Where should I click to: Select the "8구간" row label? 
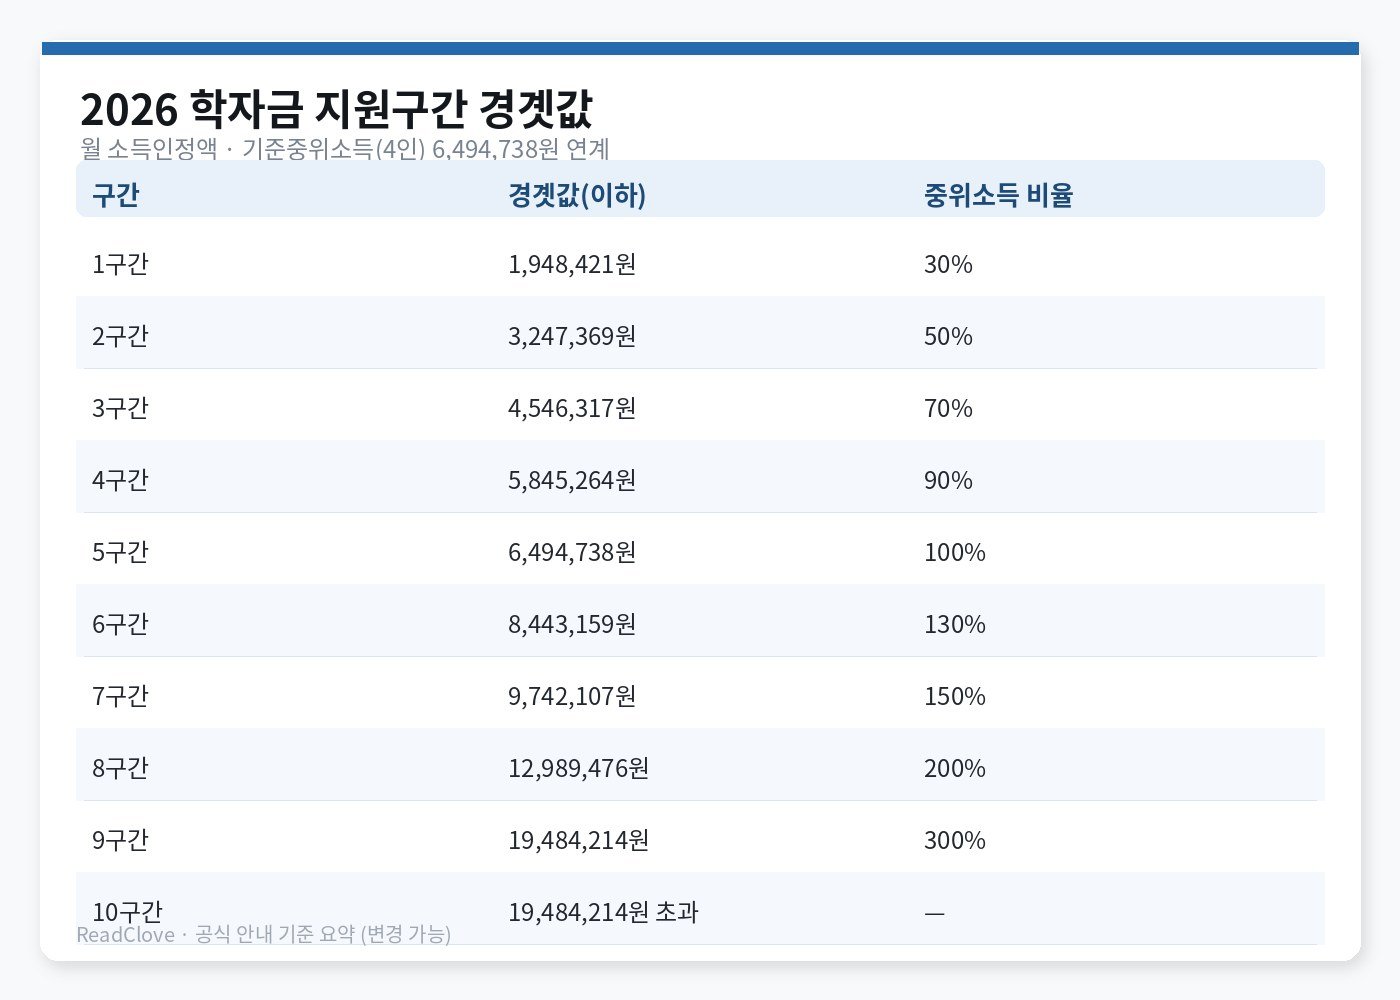click(120, 768)
